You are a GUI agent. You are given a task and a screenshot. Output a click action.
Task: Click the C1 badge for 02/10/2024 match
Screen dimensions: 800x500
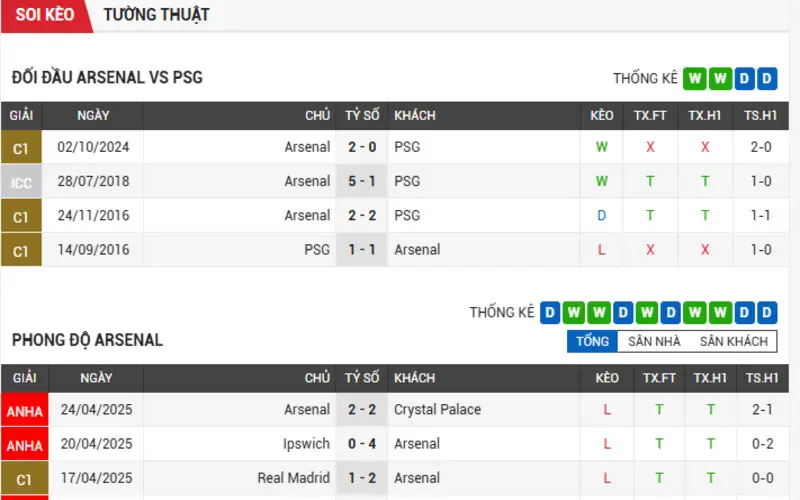click(21, 147)
